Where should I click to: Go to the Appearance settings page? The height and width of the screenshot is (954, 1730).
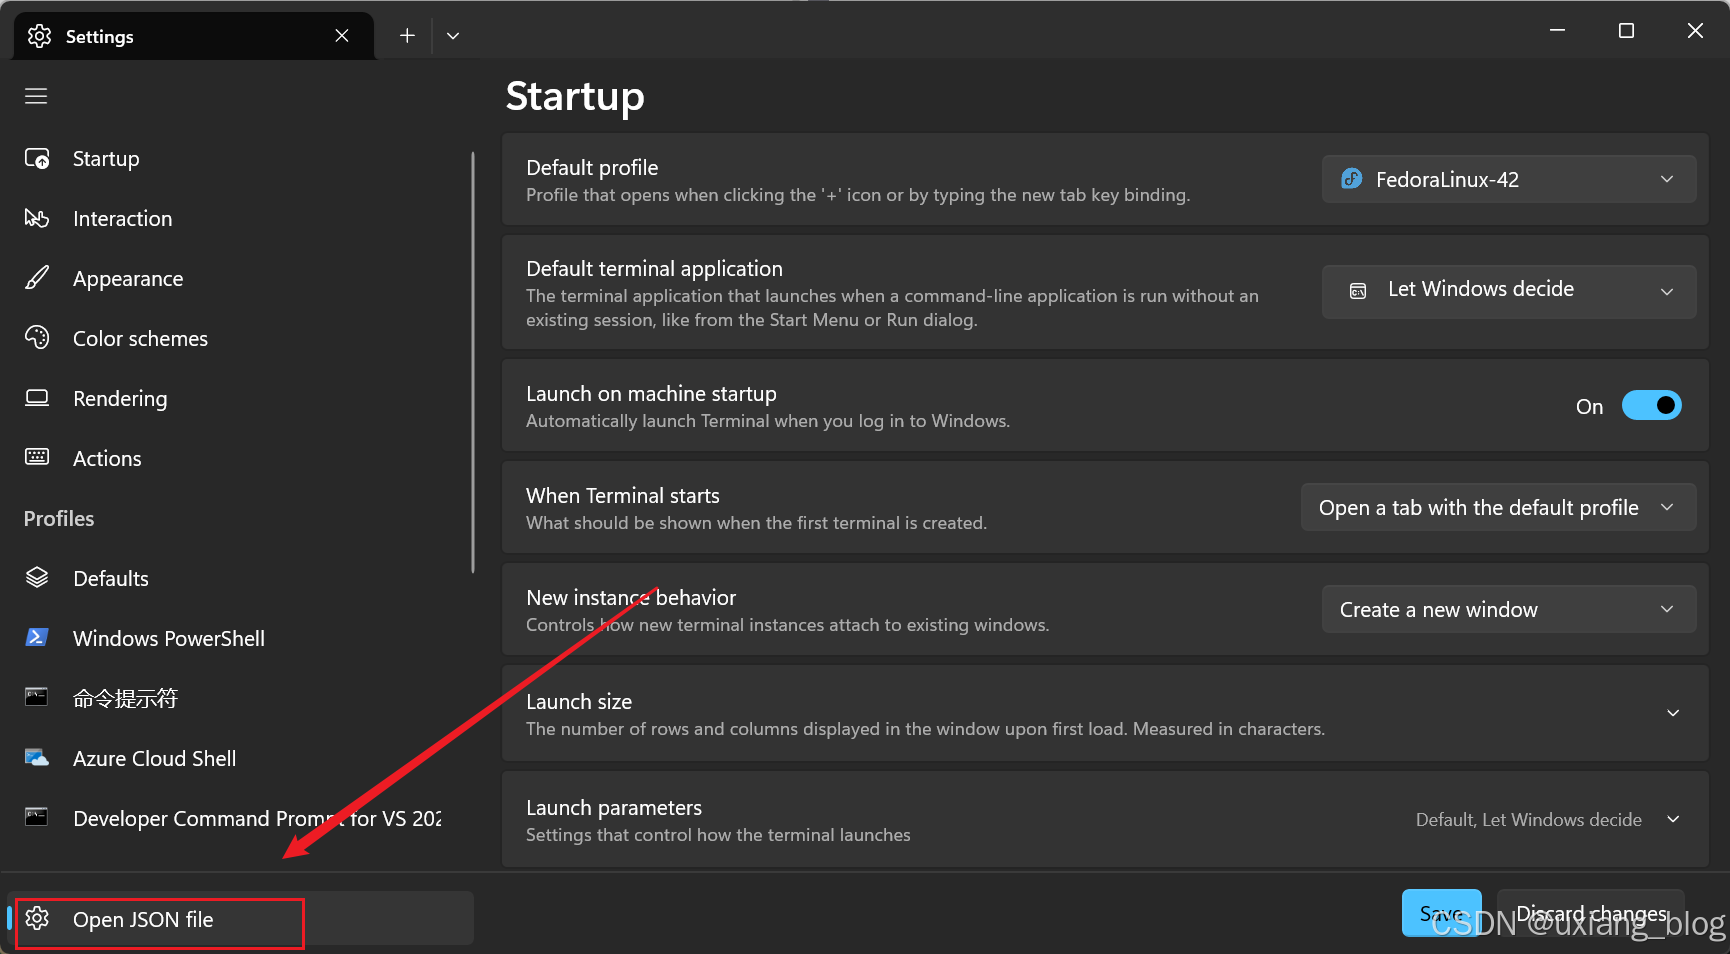(x=239, y=278)
